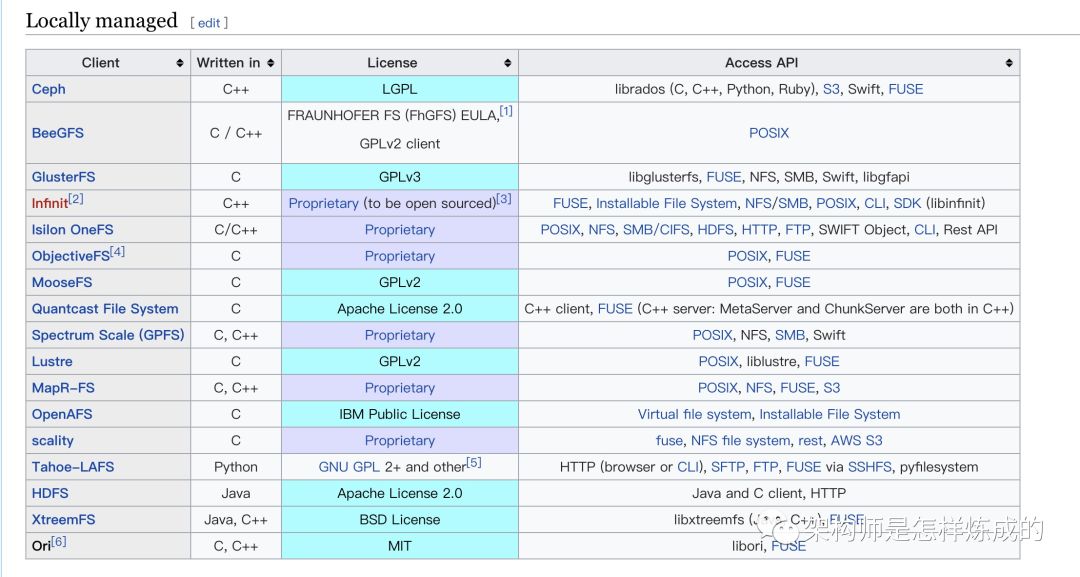Open the BeeGFS client link
The image size is (1080, 577).
[57, 133]
